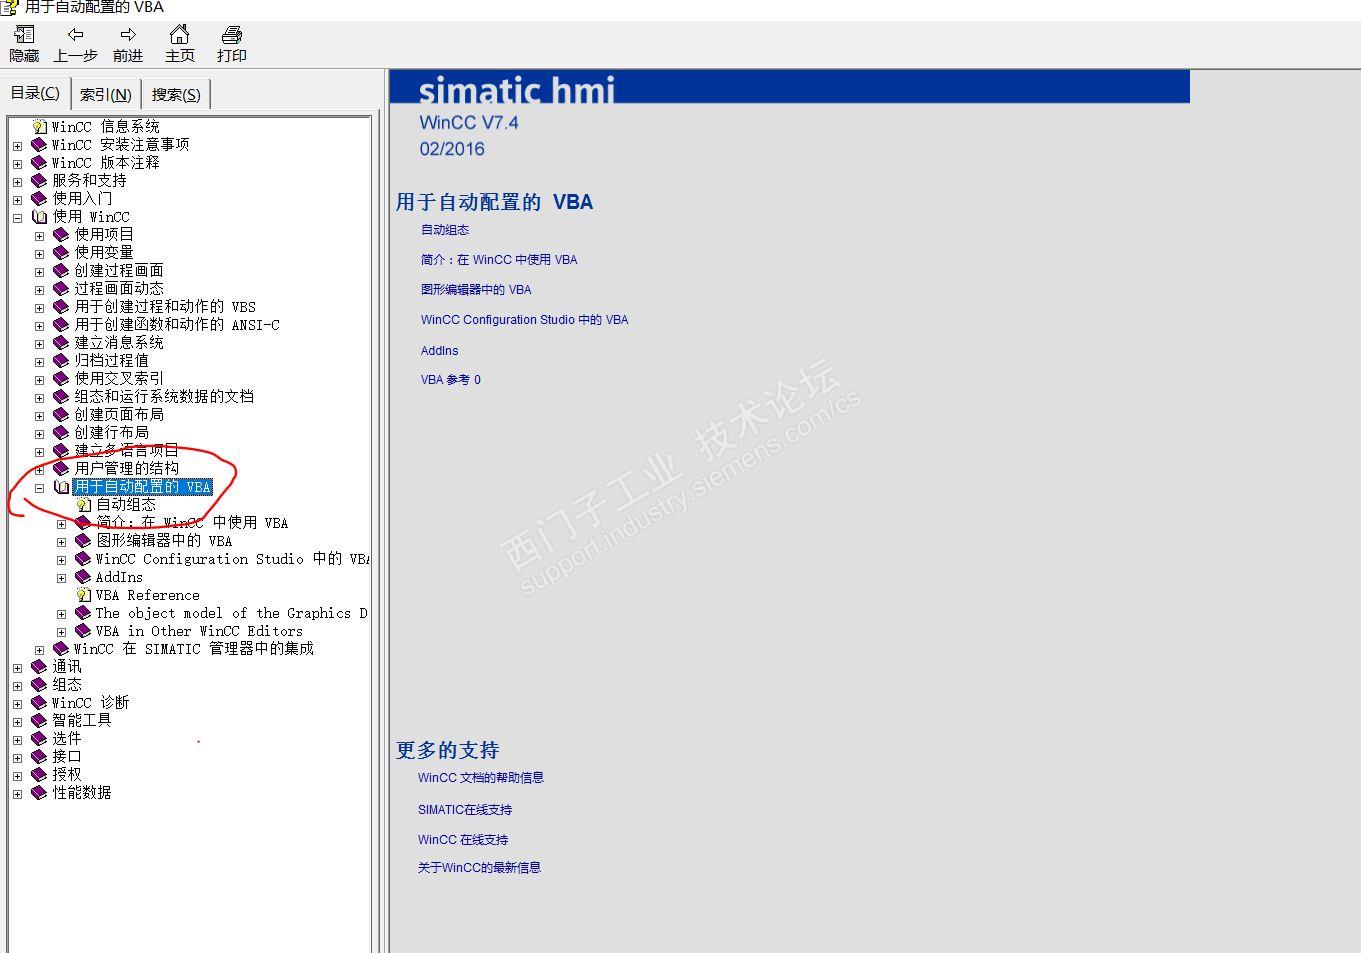Click the topic icon beside VBA Reference
This screenshot has height=953, width=1361.
coord(84,595)
